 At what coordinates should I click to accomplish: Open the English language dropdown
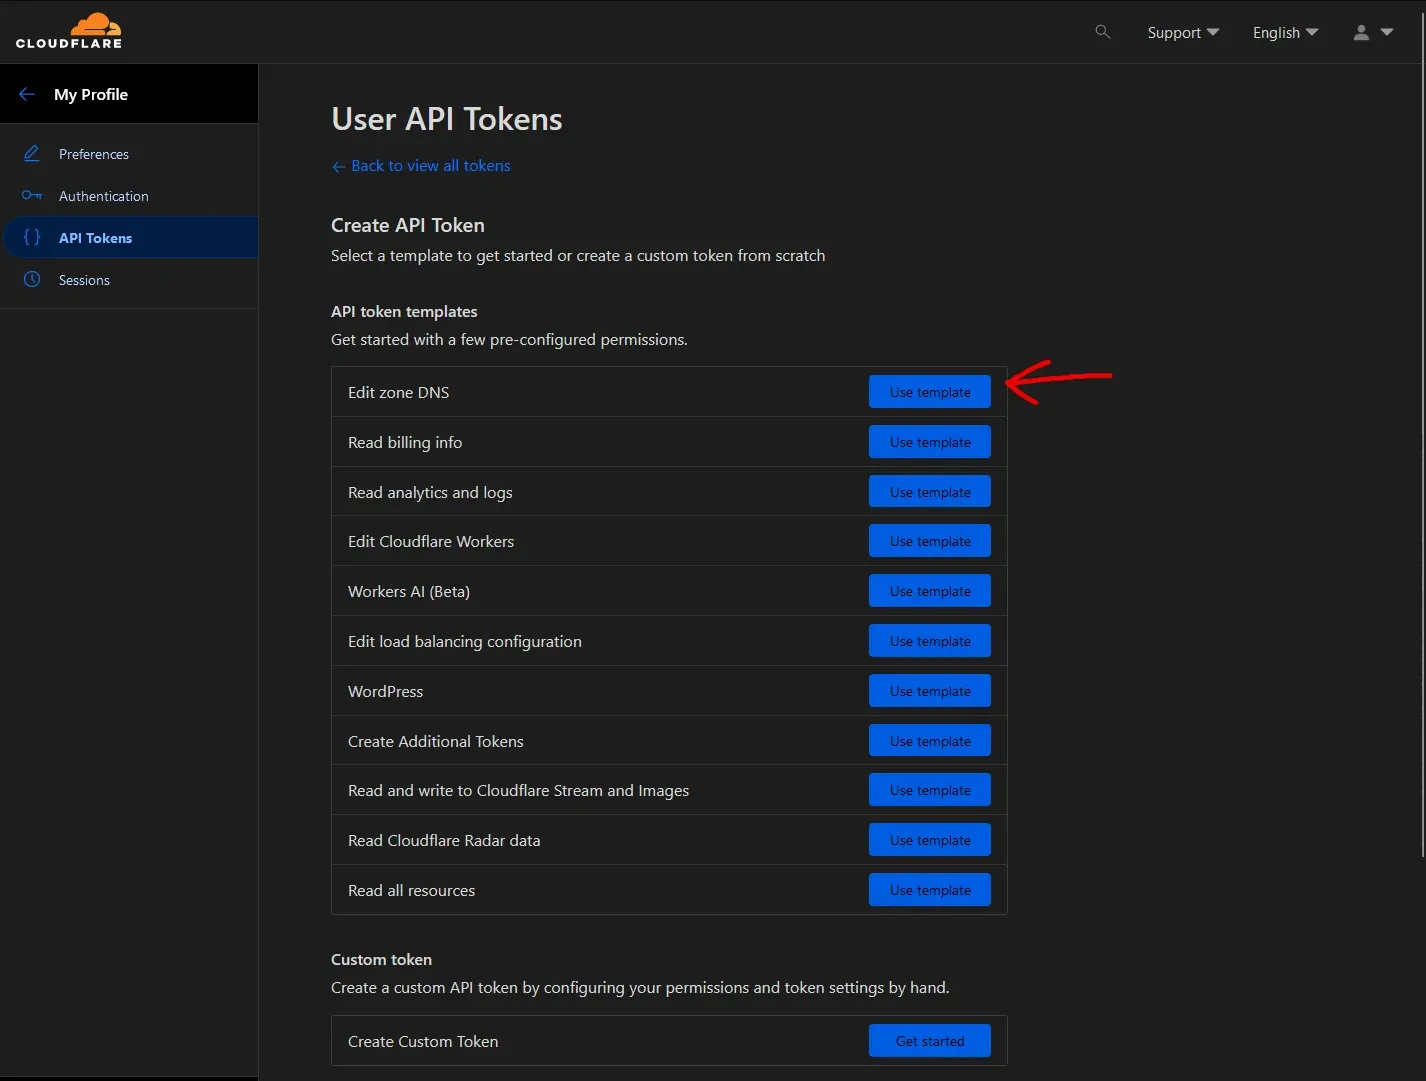click(x=1284, y=32)
